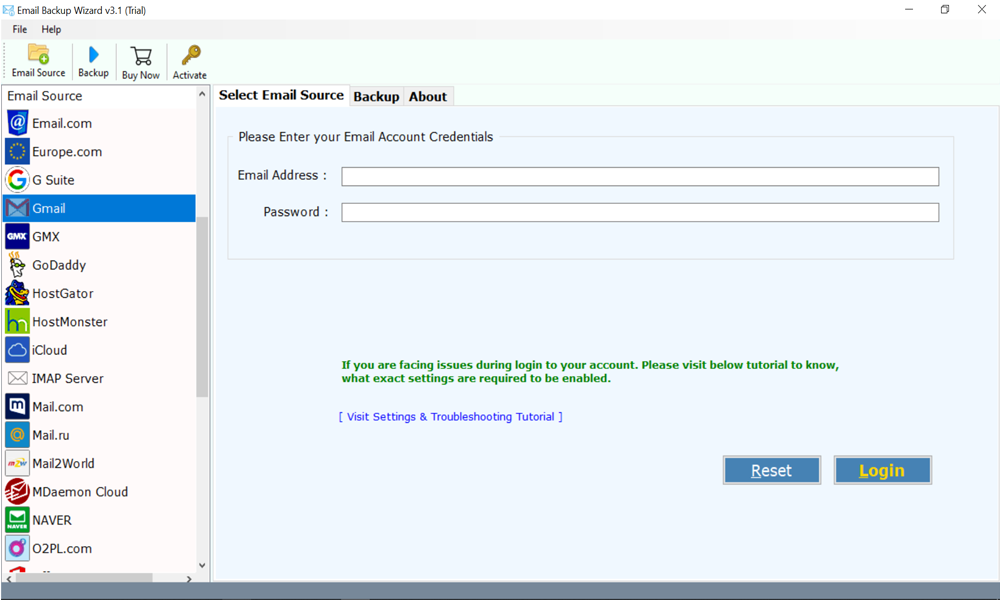Select the Mail2World text entry
The image size is (1000, 600).
point(63,464)
